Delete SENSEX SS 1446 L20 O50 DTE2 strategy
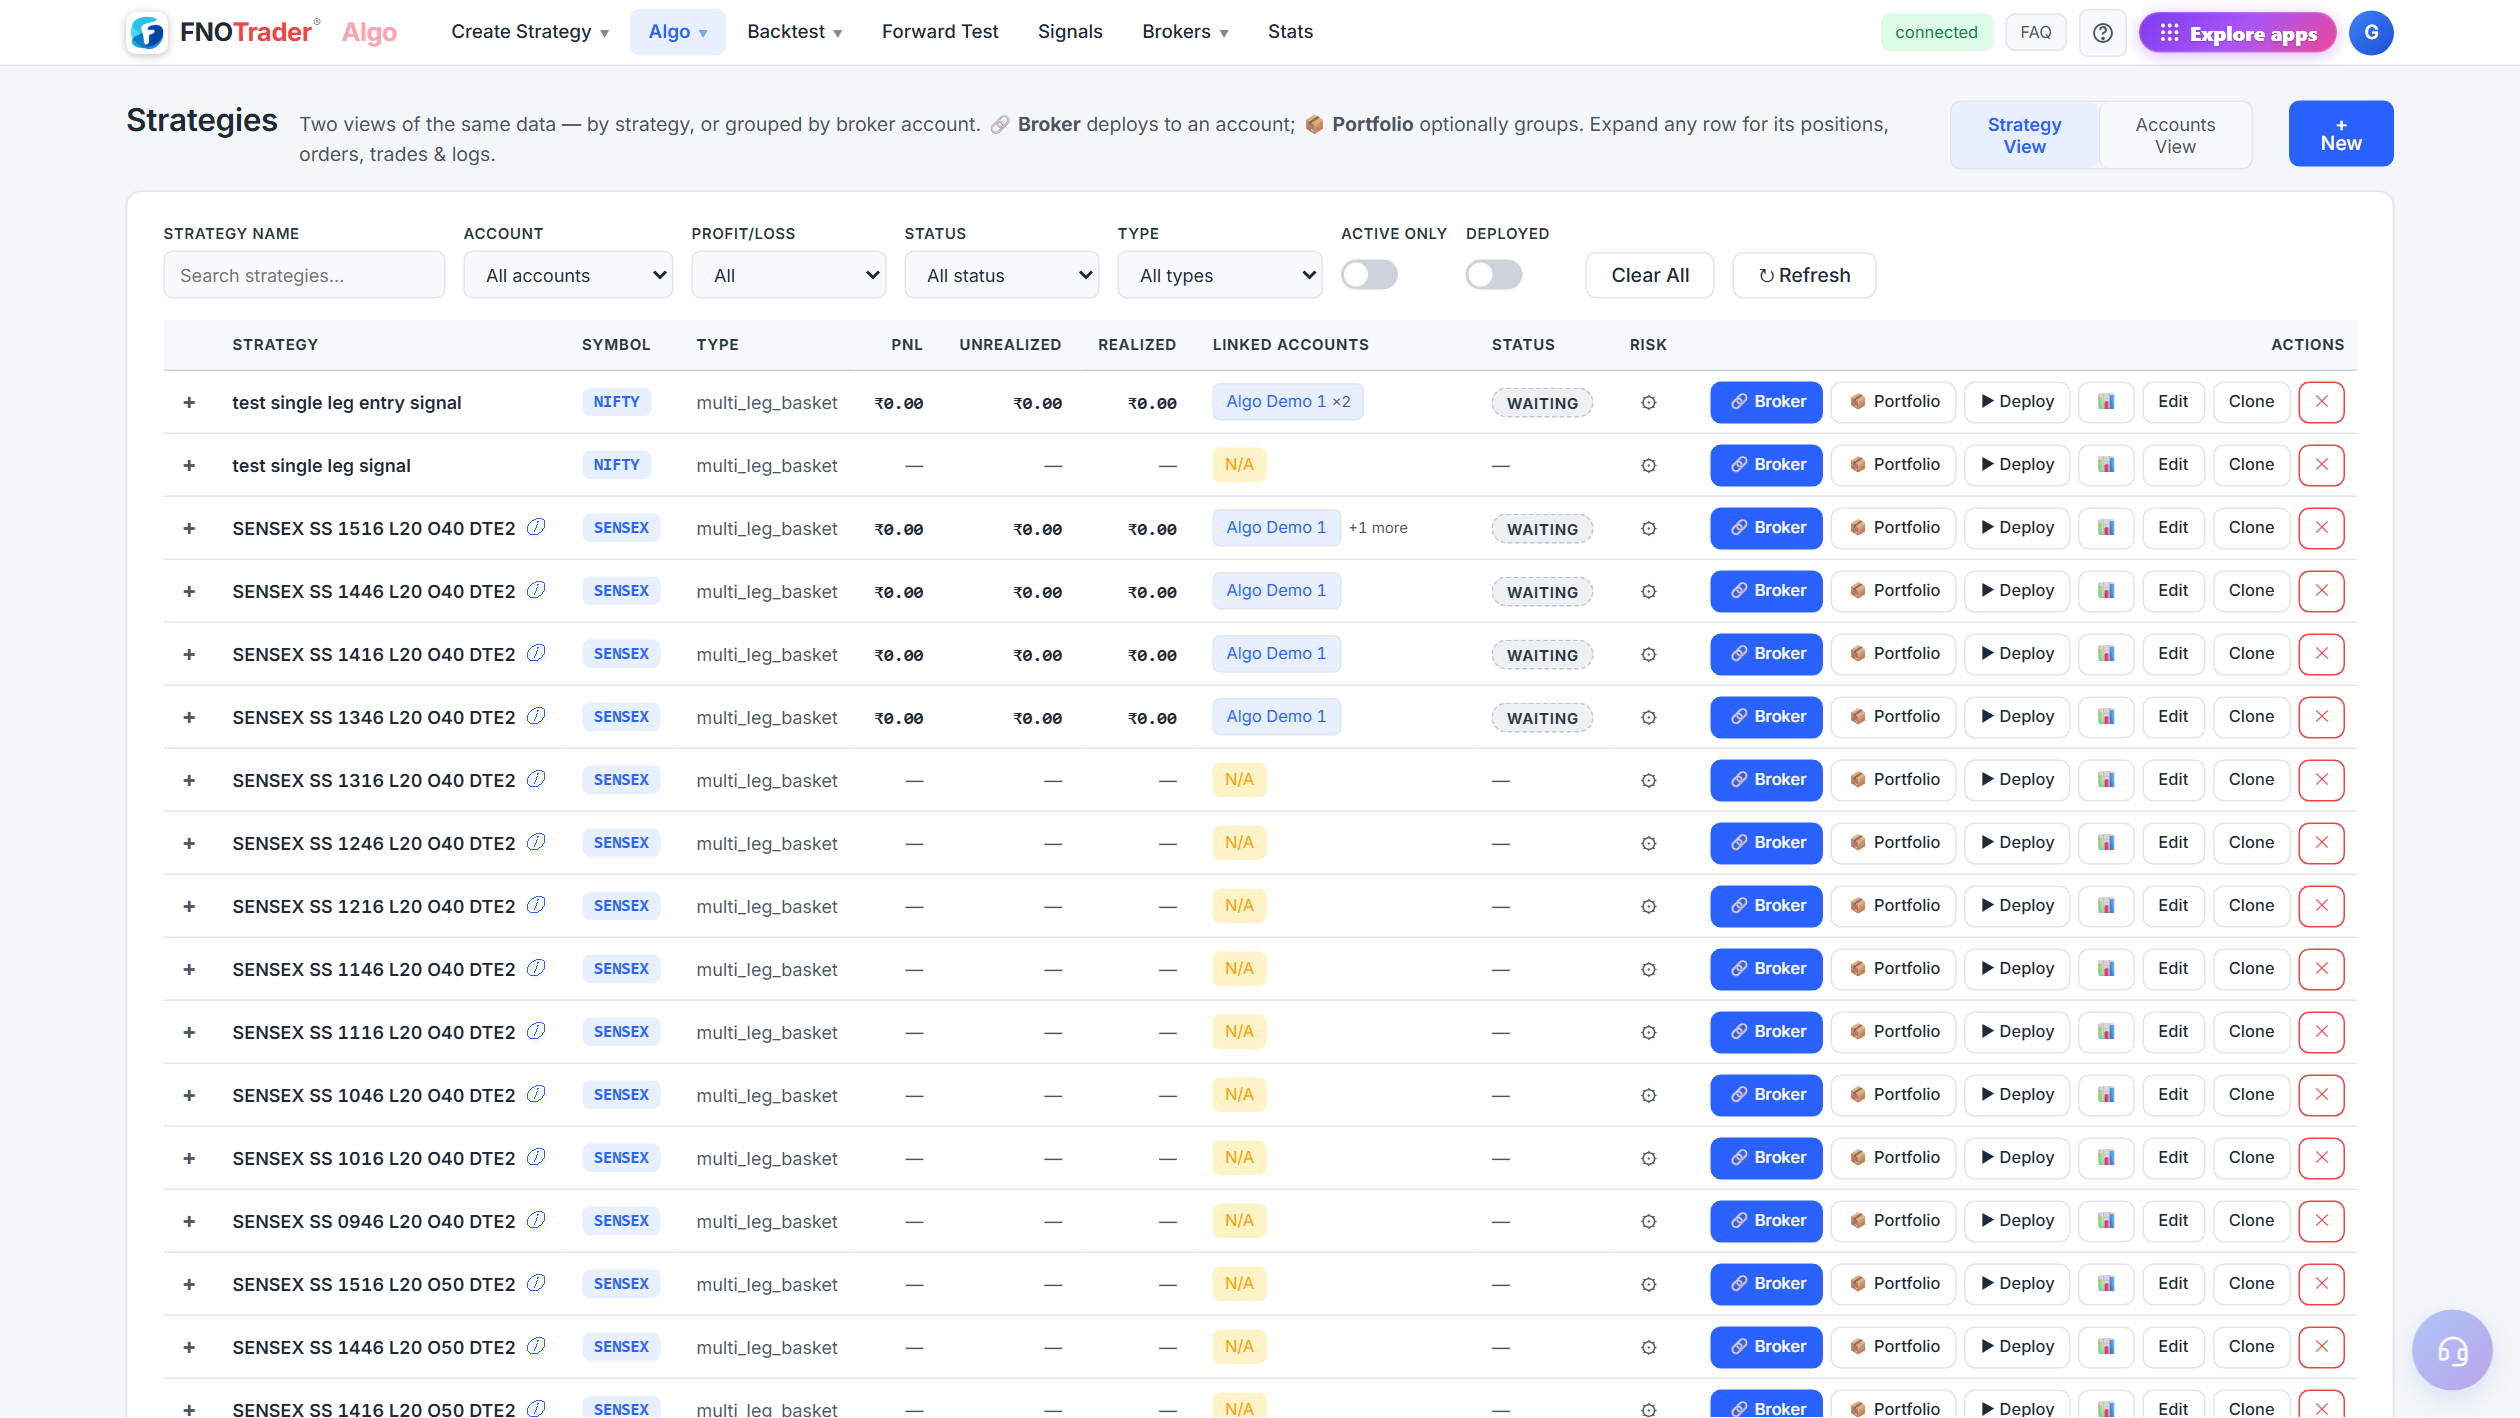The image size is (2520, 1418). (2321, 1347)
